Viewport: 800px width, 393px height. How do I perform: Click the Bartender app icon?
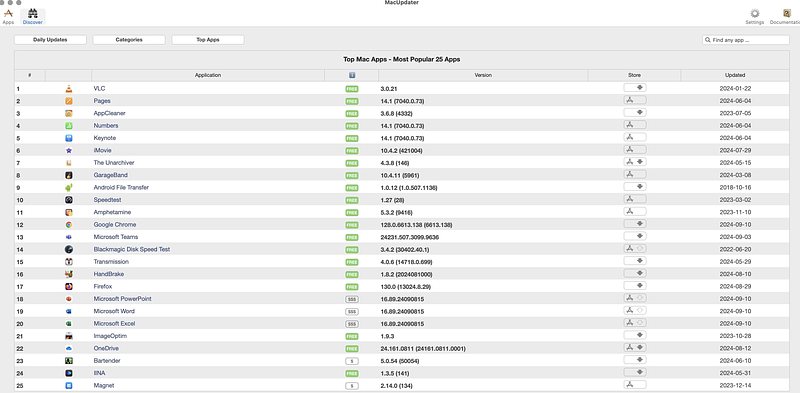tap(69, 361)
